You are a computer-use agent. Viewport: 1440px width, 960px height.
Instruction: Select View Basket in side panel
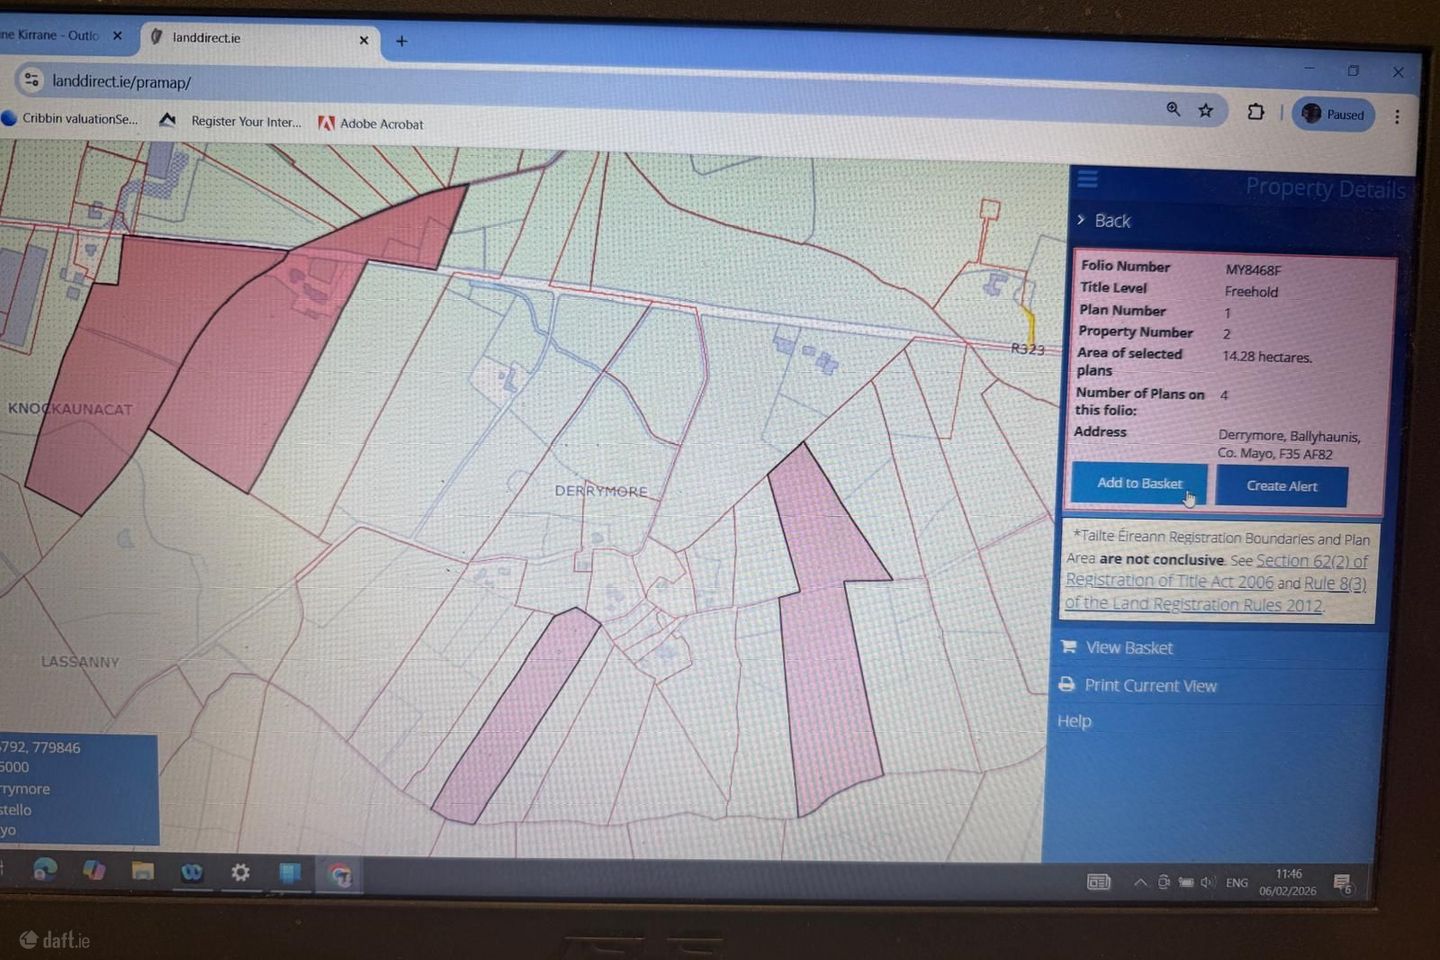pos(1128,648)
